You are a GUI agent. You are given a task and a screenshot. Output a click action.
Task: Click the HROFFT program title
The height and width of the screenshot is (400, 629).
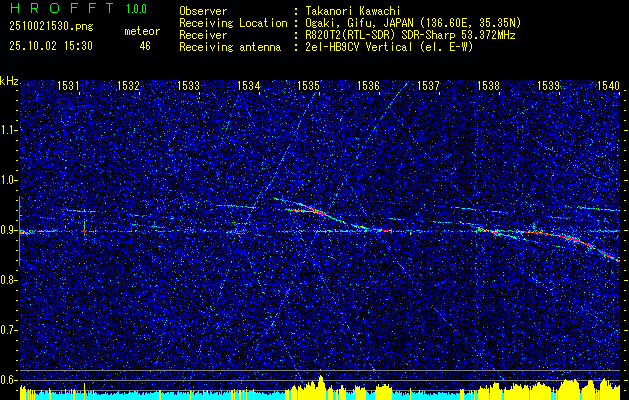tap(62, 8)
